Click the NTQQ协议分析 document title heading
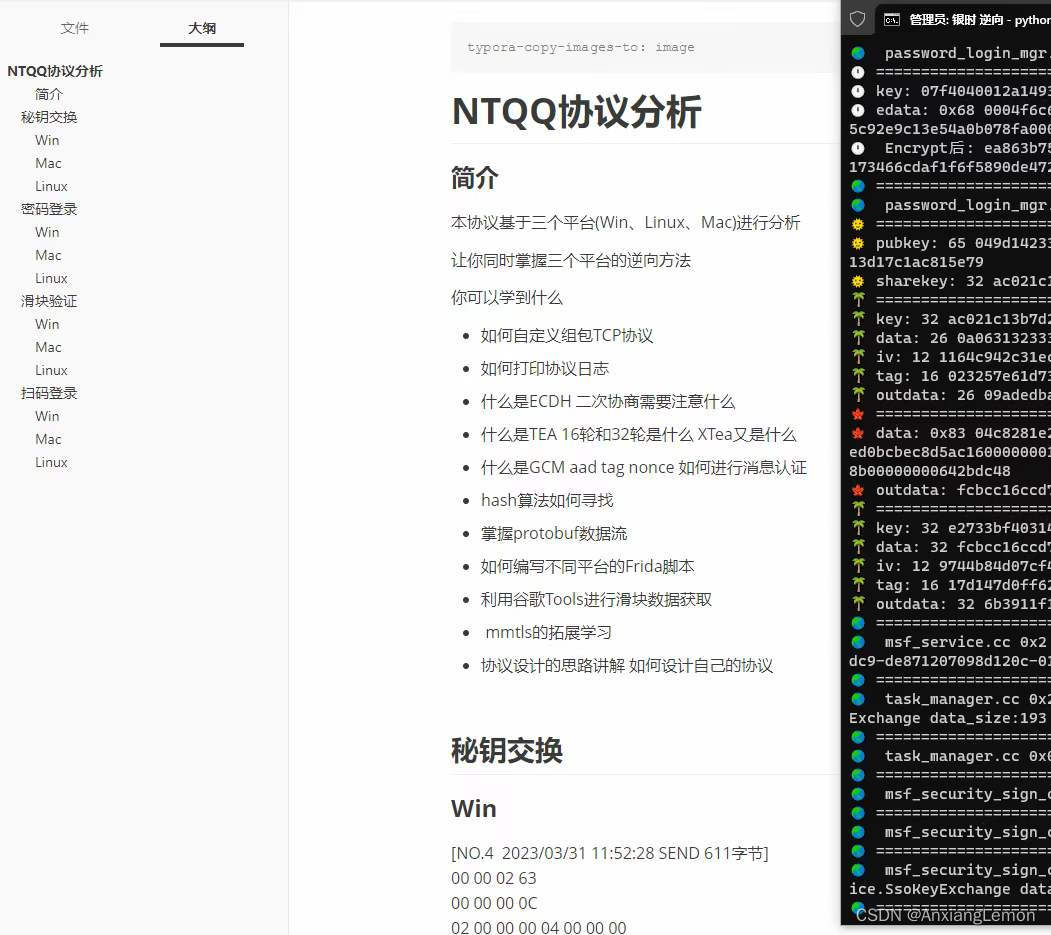Screen dimensions: 1051x935 pos(576,111)
